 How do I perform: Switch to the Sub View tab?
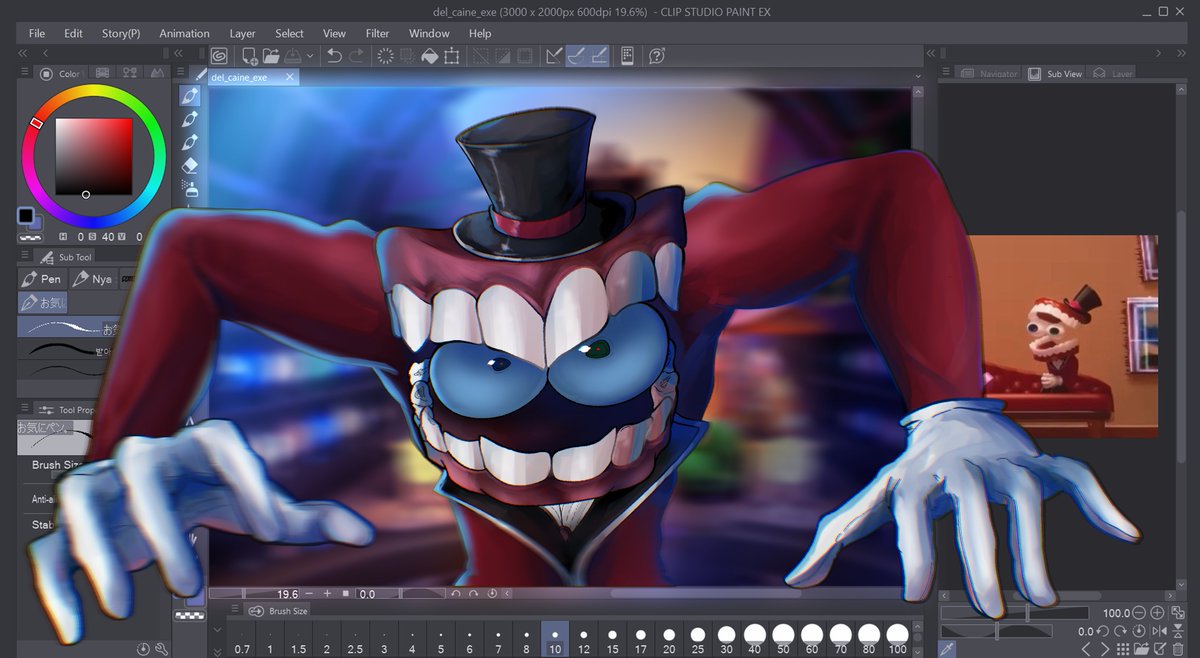1054,73
